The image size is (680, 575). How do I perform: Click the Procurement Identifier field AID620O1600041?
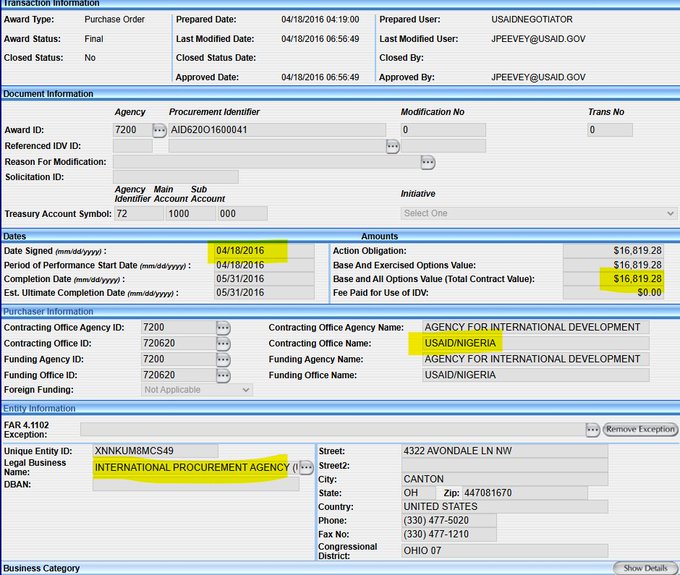pyautogui.click(x=277, y=130)
